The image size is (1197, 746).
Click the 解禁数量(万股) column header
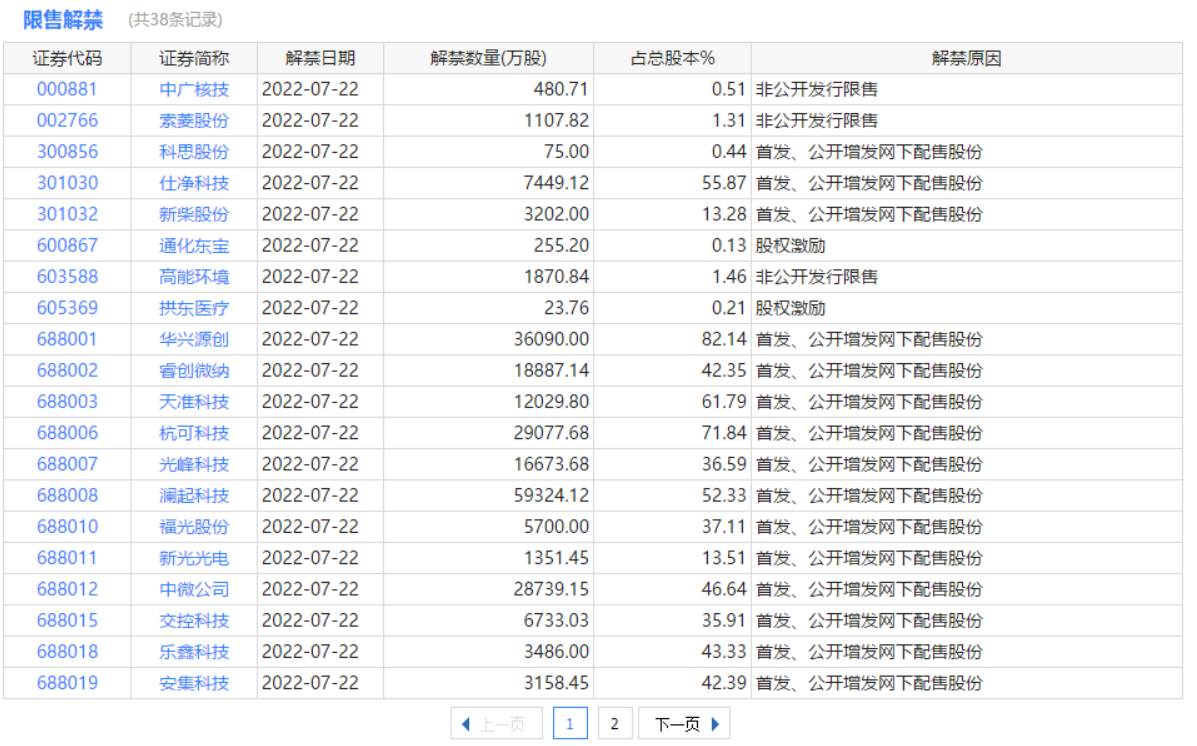point(488,58)
